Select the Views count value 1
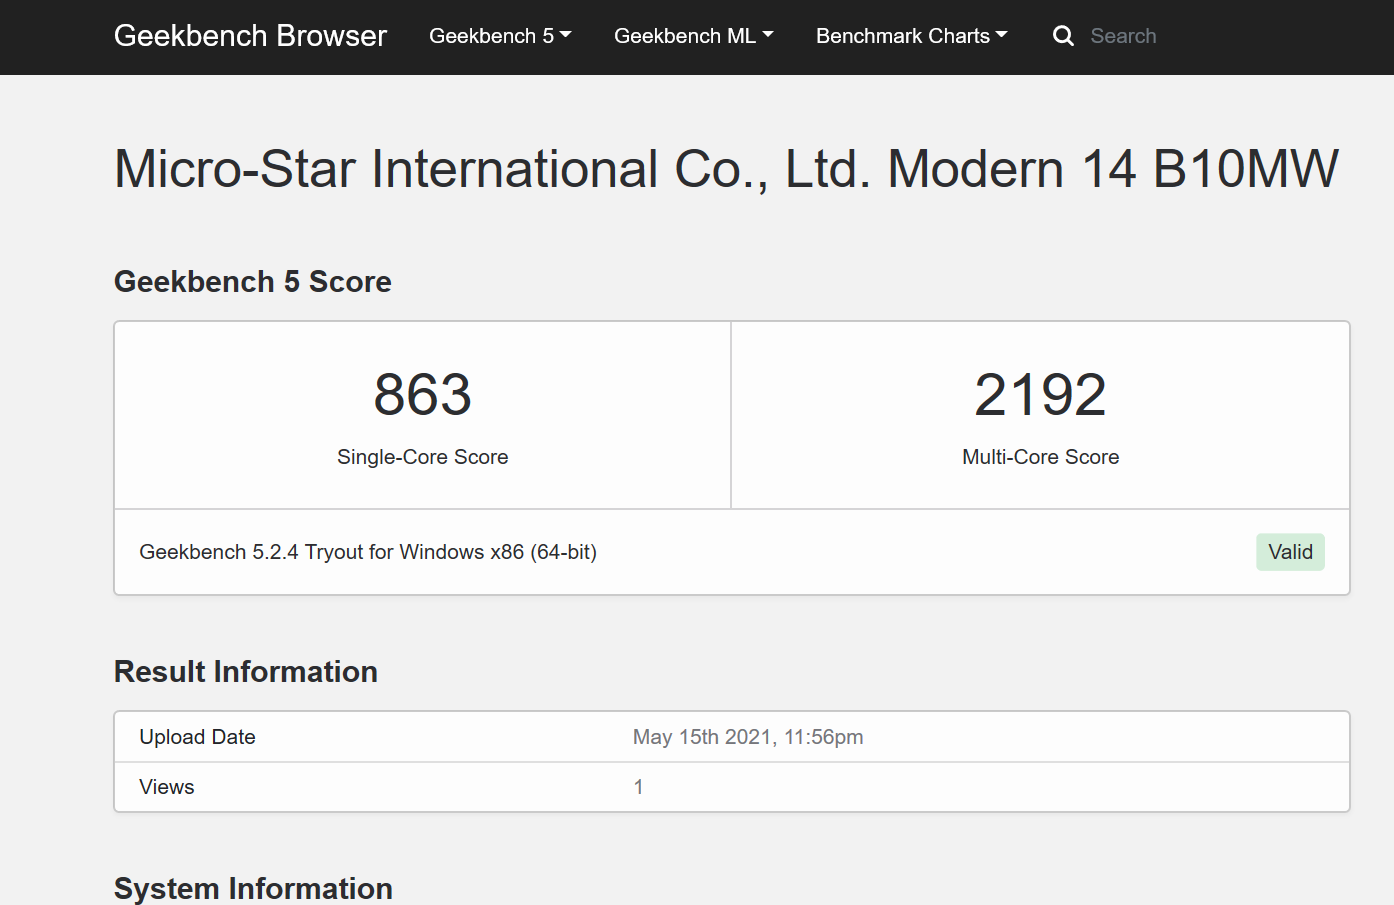The height and width of the screenshot is (905, 1394). point(638,787)
